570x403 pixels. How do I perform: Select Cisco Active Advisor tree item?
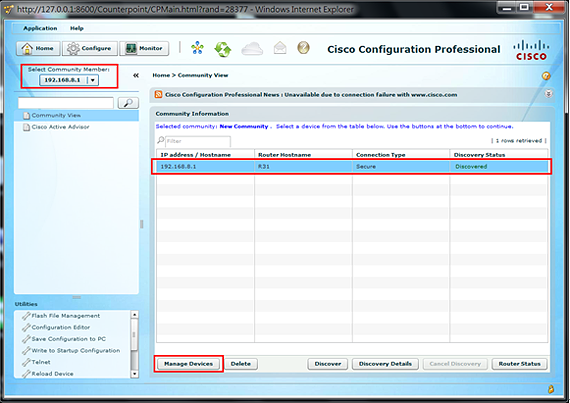(60, 127)
